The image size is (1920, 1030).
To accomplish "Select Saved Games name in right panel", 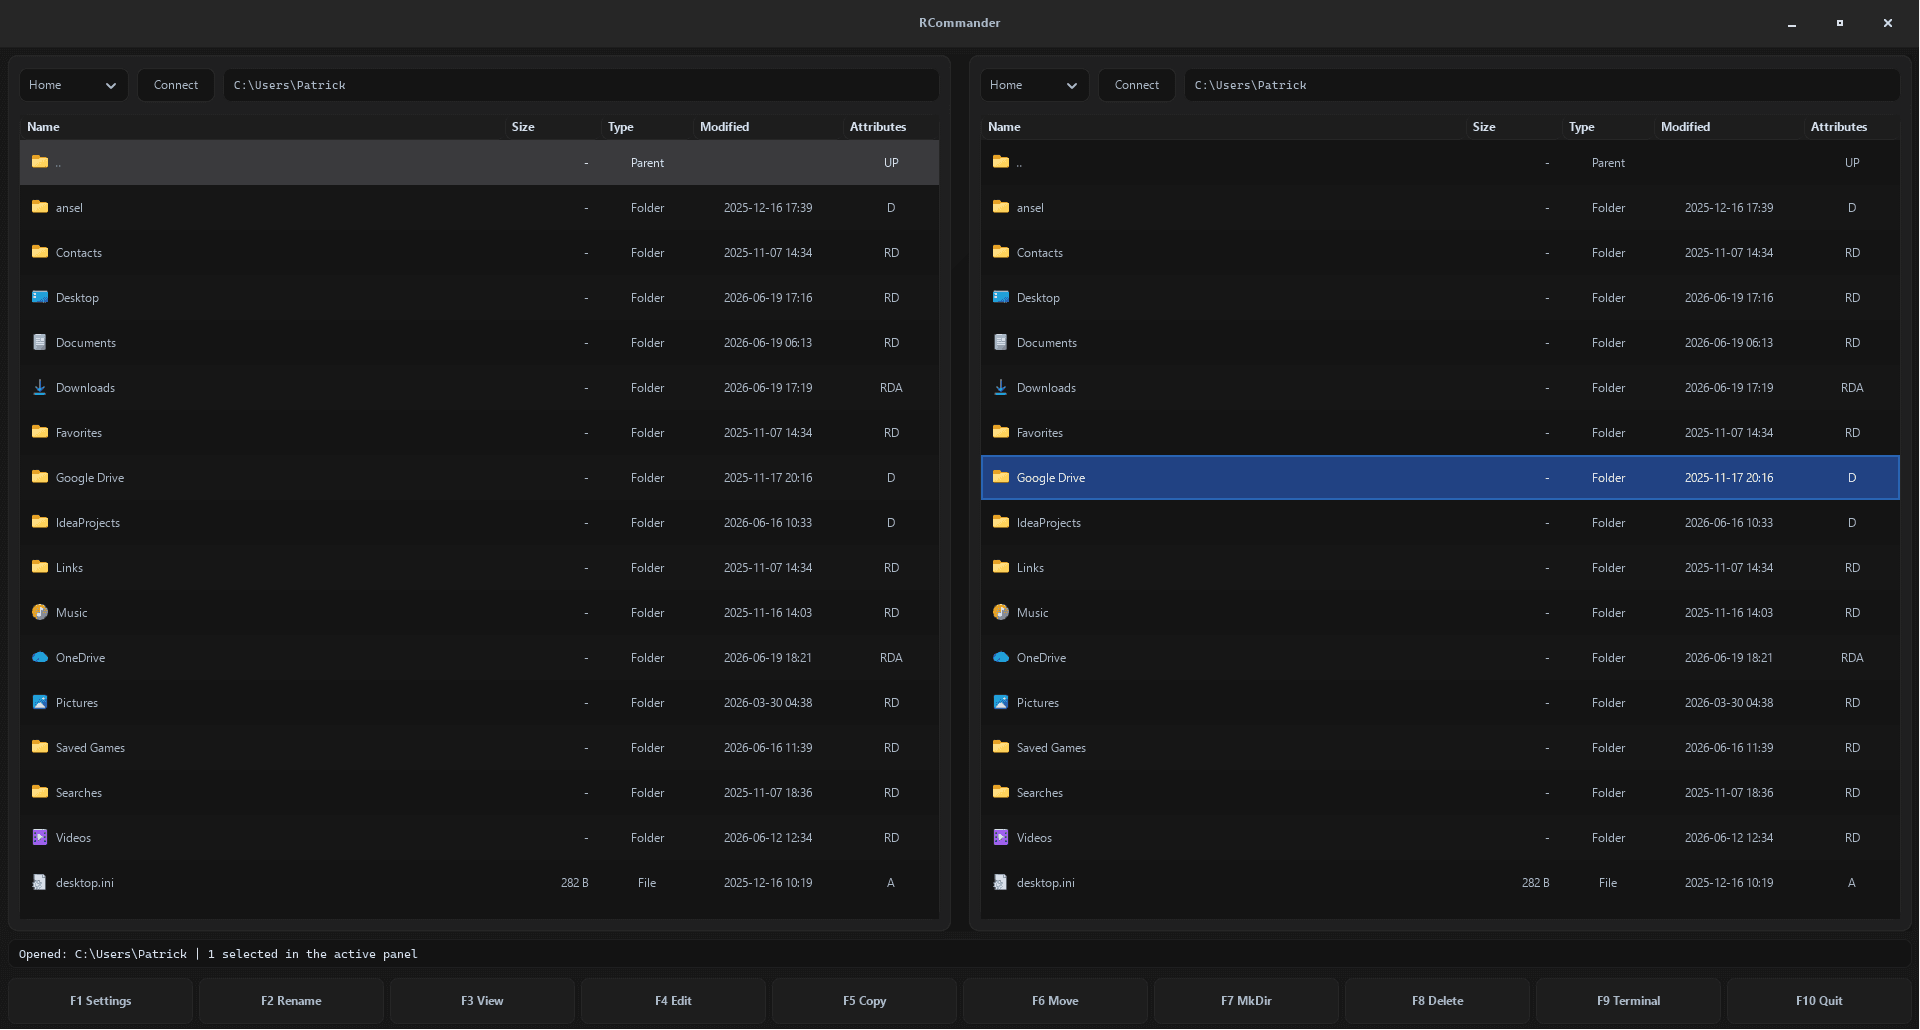I will tap(1051, 748).
